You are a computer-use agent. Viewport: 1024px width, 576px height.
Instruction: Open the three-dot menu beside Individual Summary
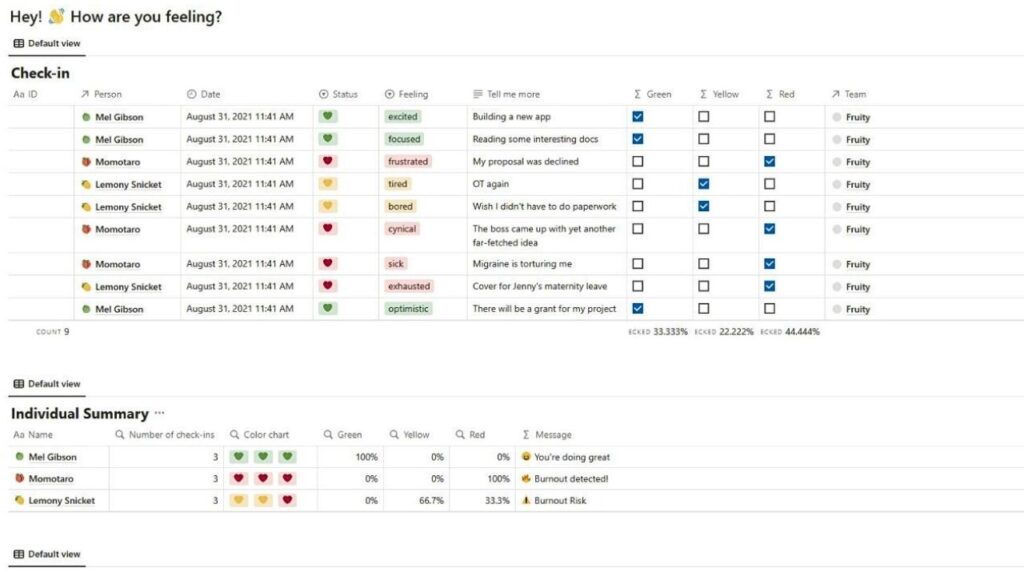[160, 413]
